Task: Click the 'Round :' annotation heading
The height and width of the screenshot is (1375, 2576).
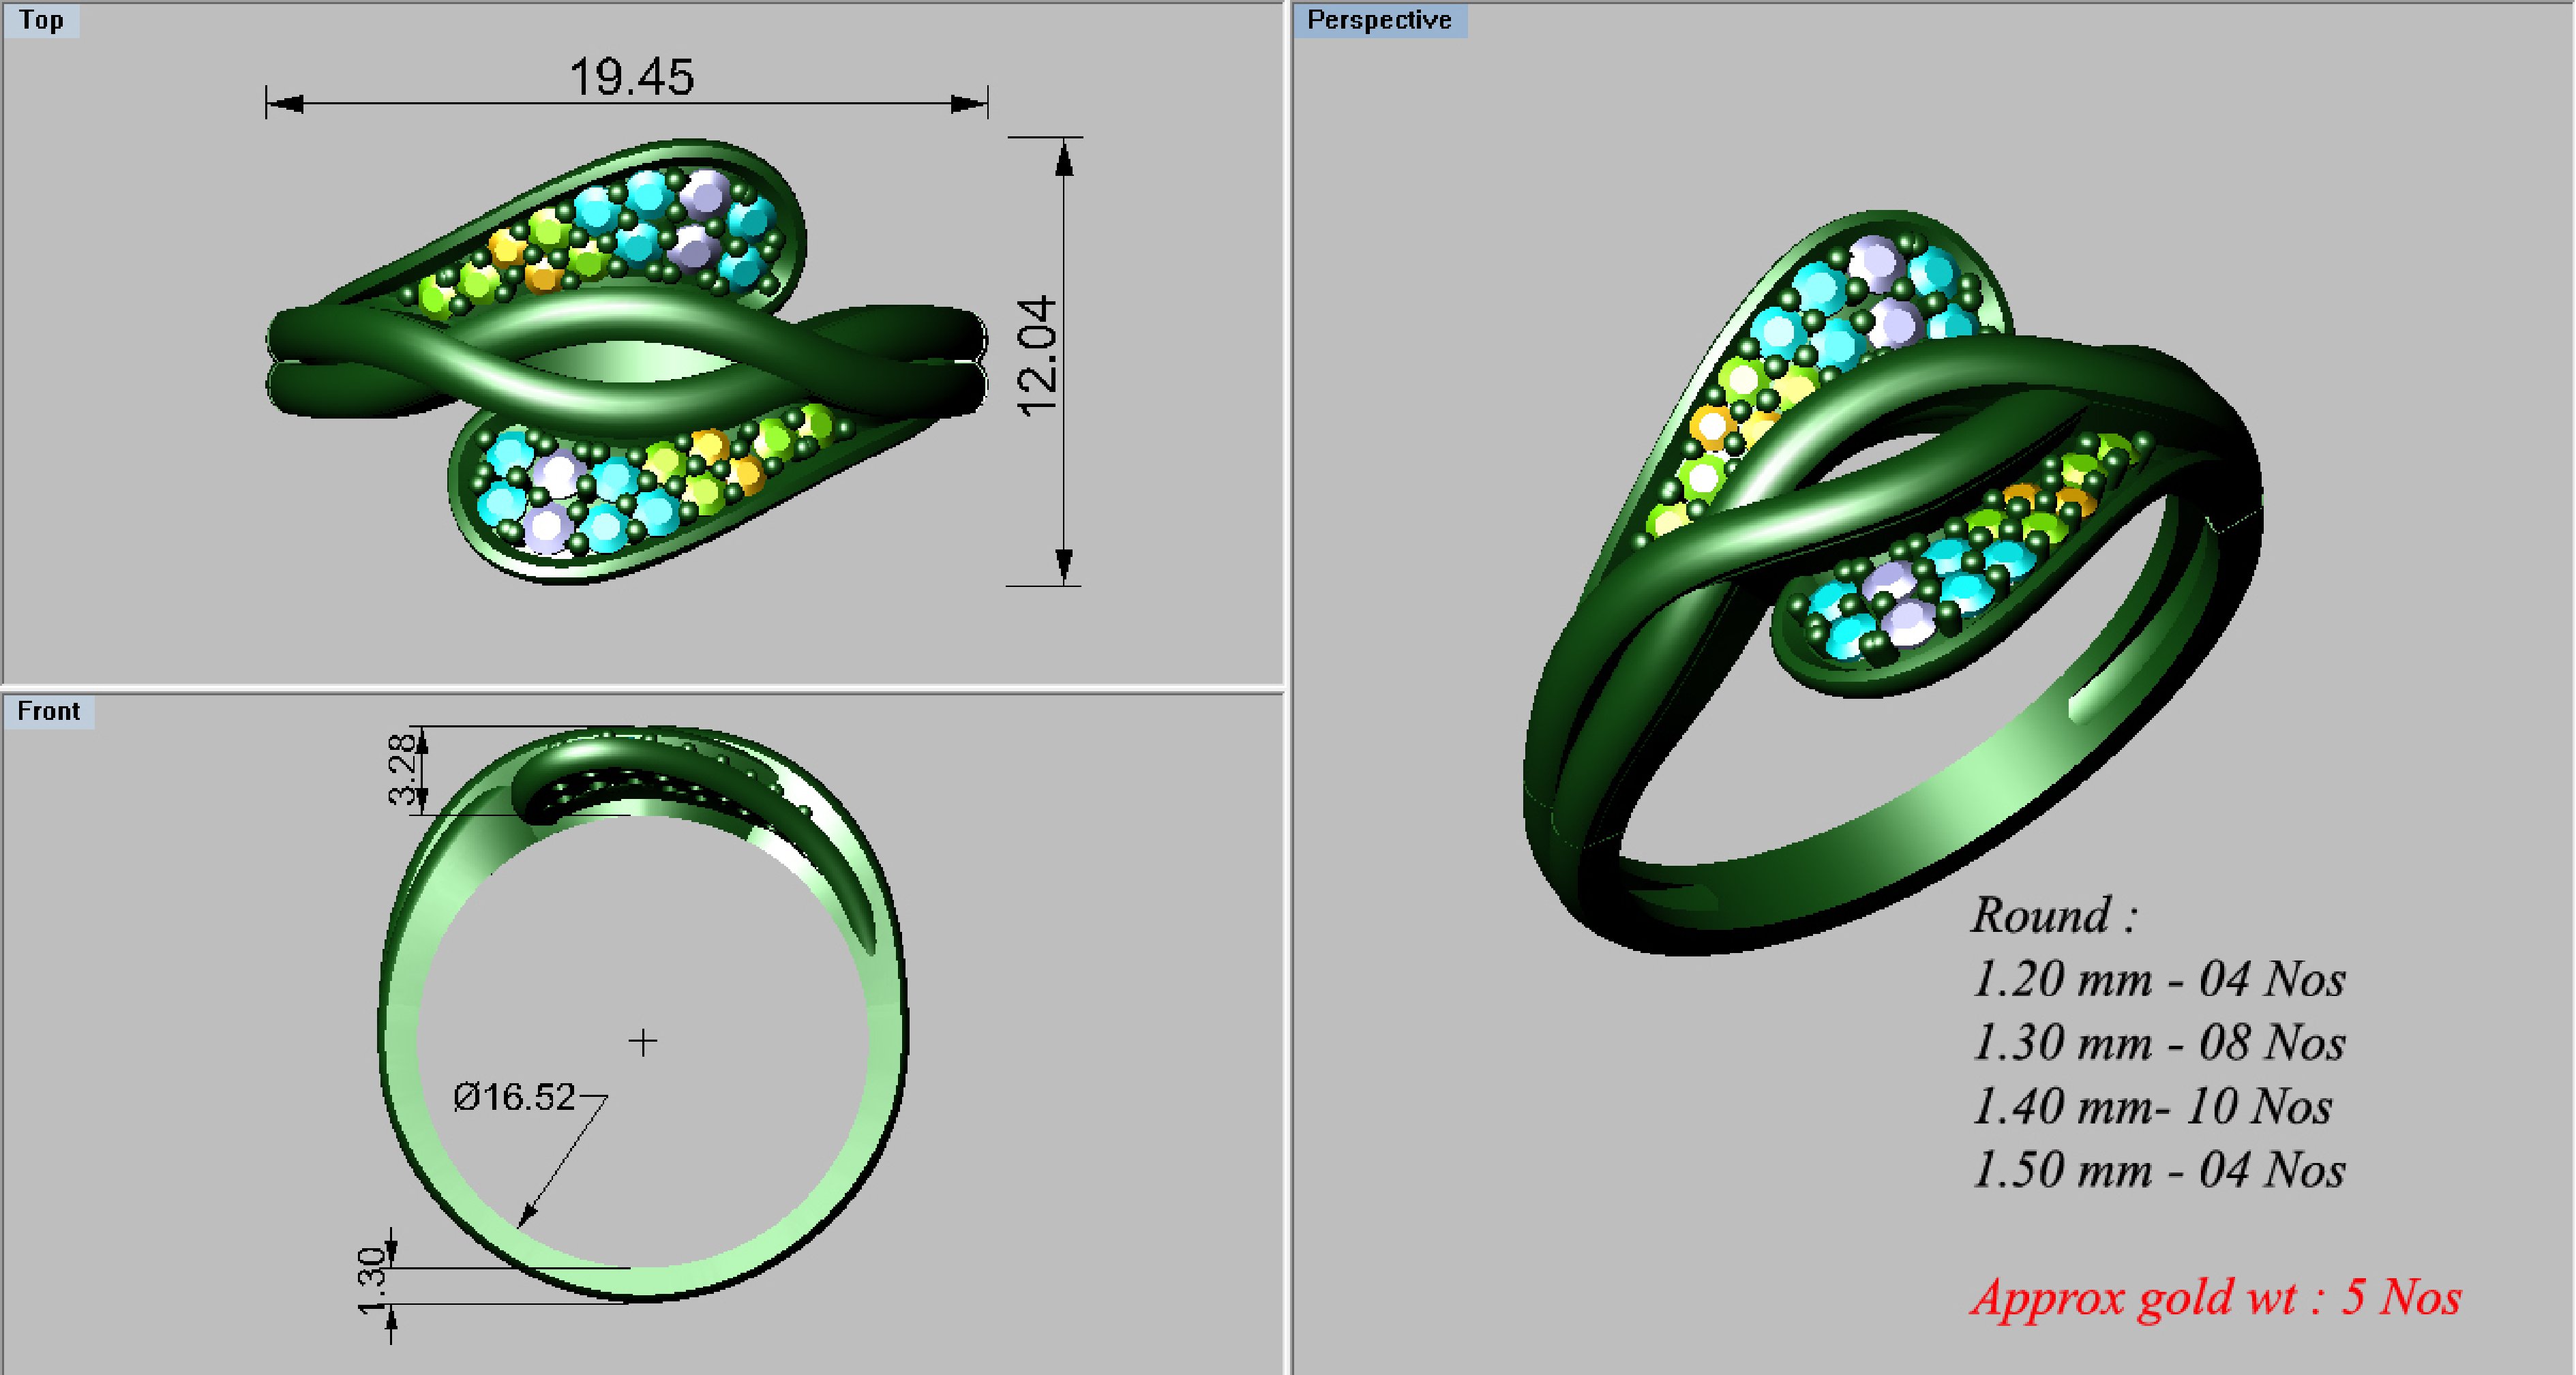Action: coord(2055,915)
